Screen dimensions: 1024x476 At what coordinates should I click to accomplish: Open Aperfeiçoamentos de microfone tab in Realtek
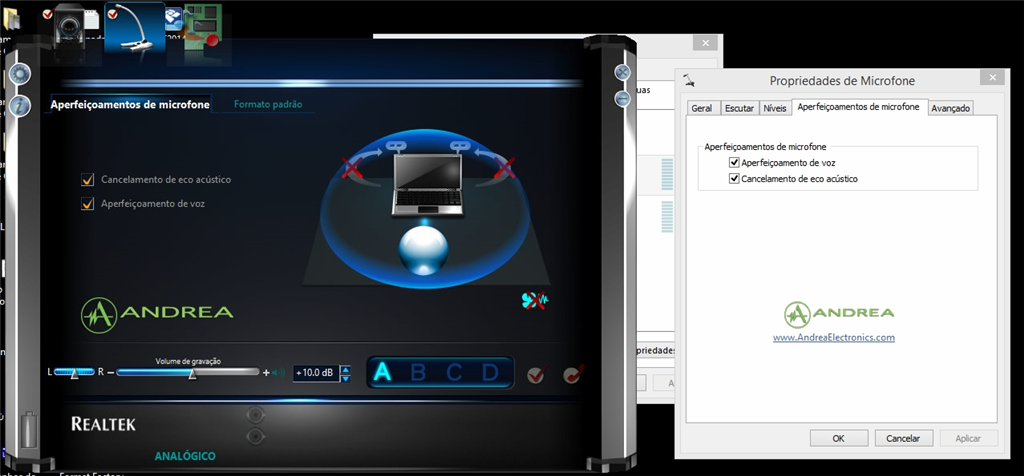pos(130,104)
